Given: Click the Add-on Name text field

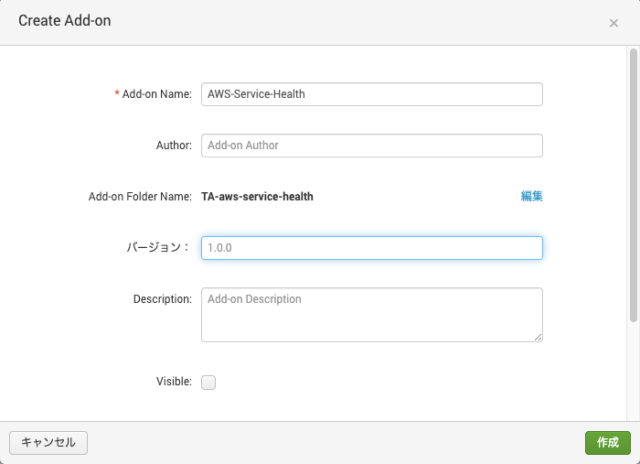Looking at the screenshot, I should 372,94.
